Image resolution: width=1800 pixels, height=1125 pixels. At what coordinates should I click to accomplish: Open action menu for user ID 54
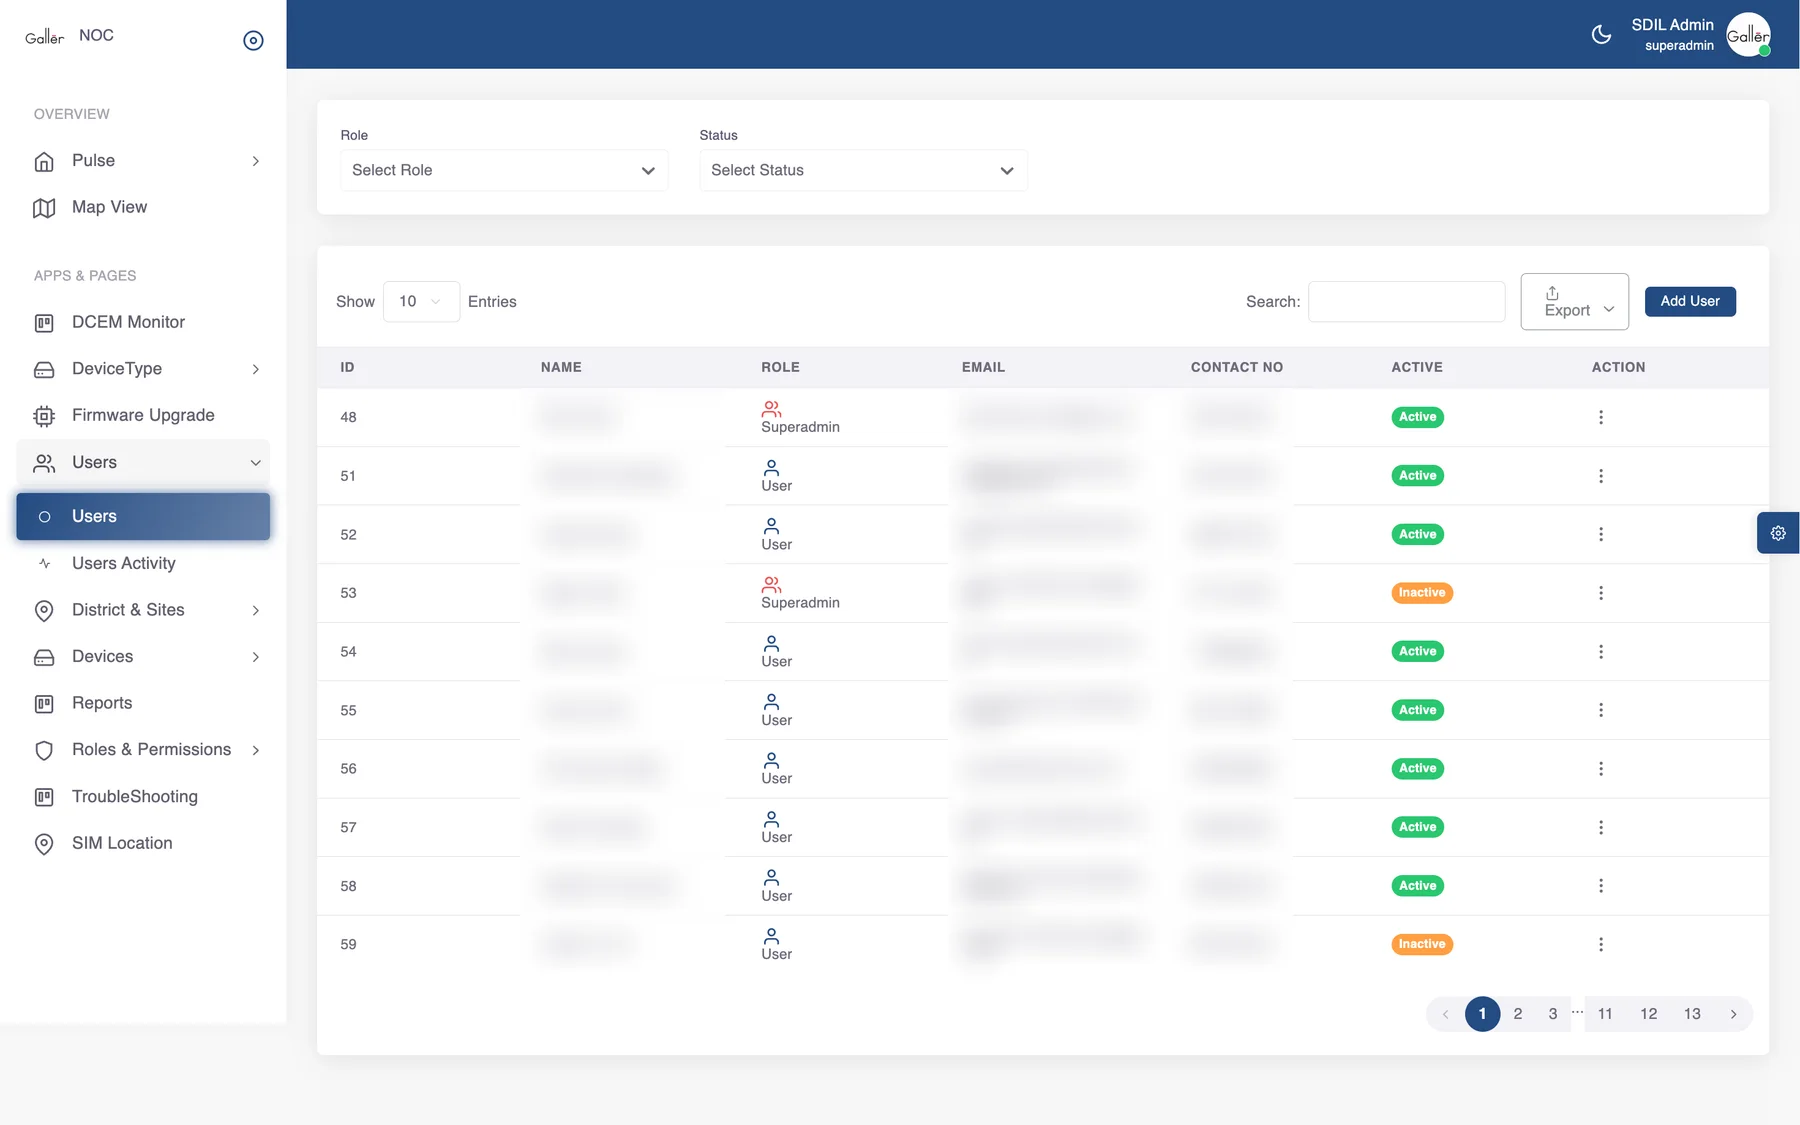point(1600,652)
